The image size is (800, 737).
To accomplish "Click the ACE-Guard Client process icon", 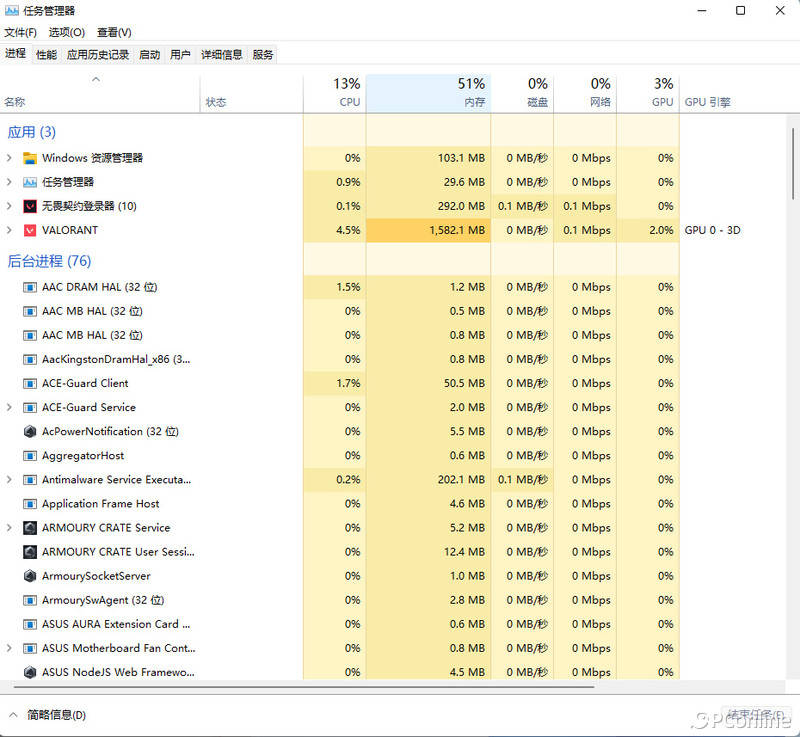I will (x=30, y=384).
